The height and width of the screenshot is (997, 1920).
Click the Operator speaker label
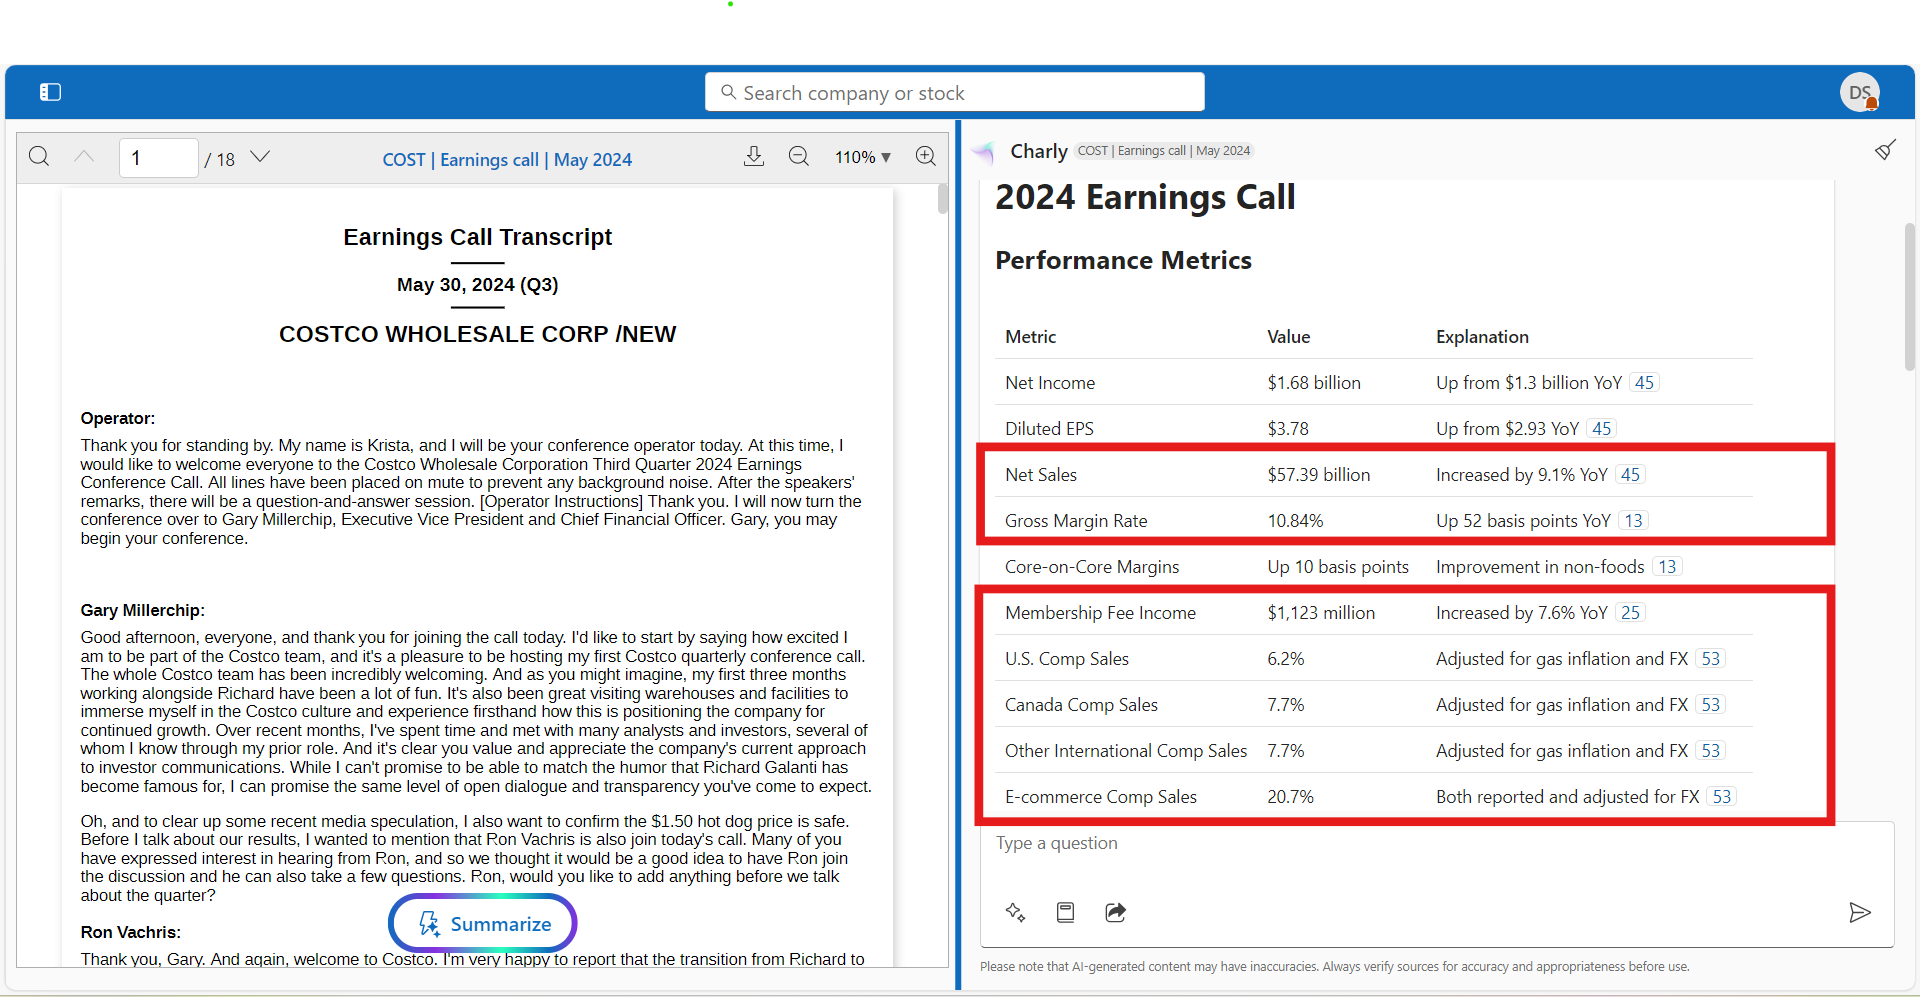[x=117, y=418]
